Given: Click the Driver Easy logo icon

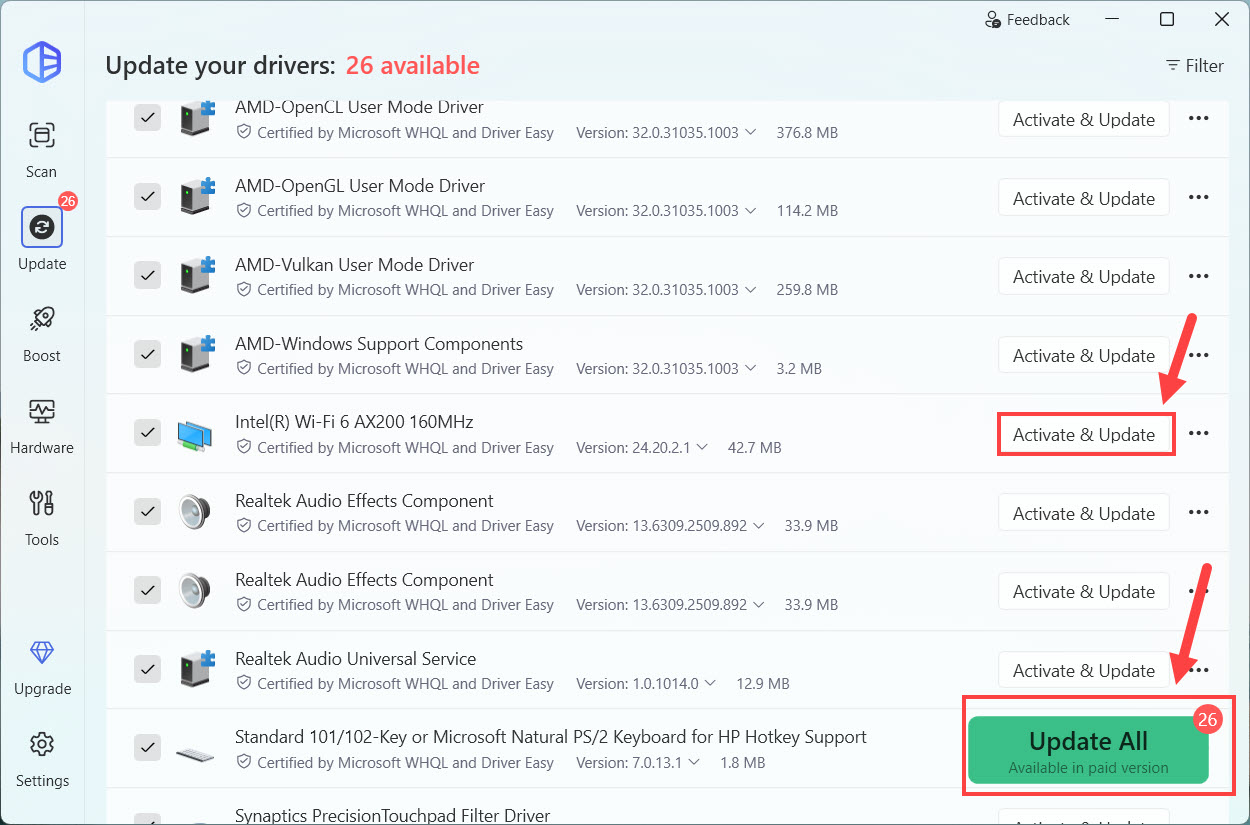Looking at the screenshot, I should 42,62.
